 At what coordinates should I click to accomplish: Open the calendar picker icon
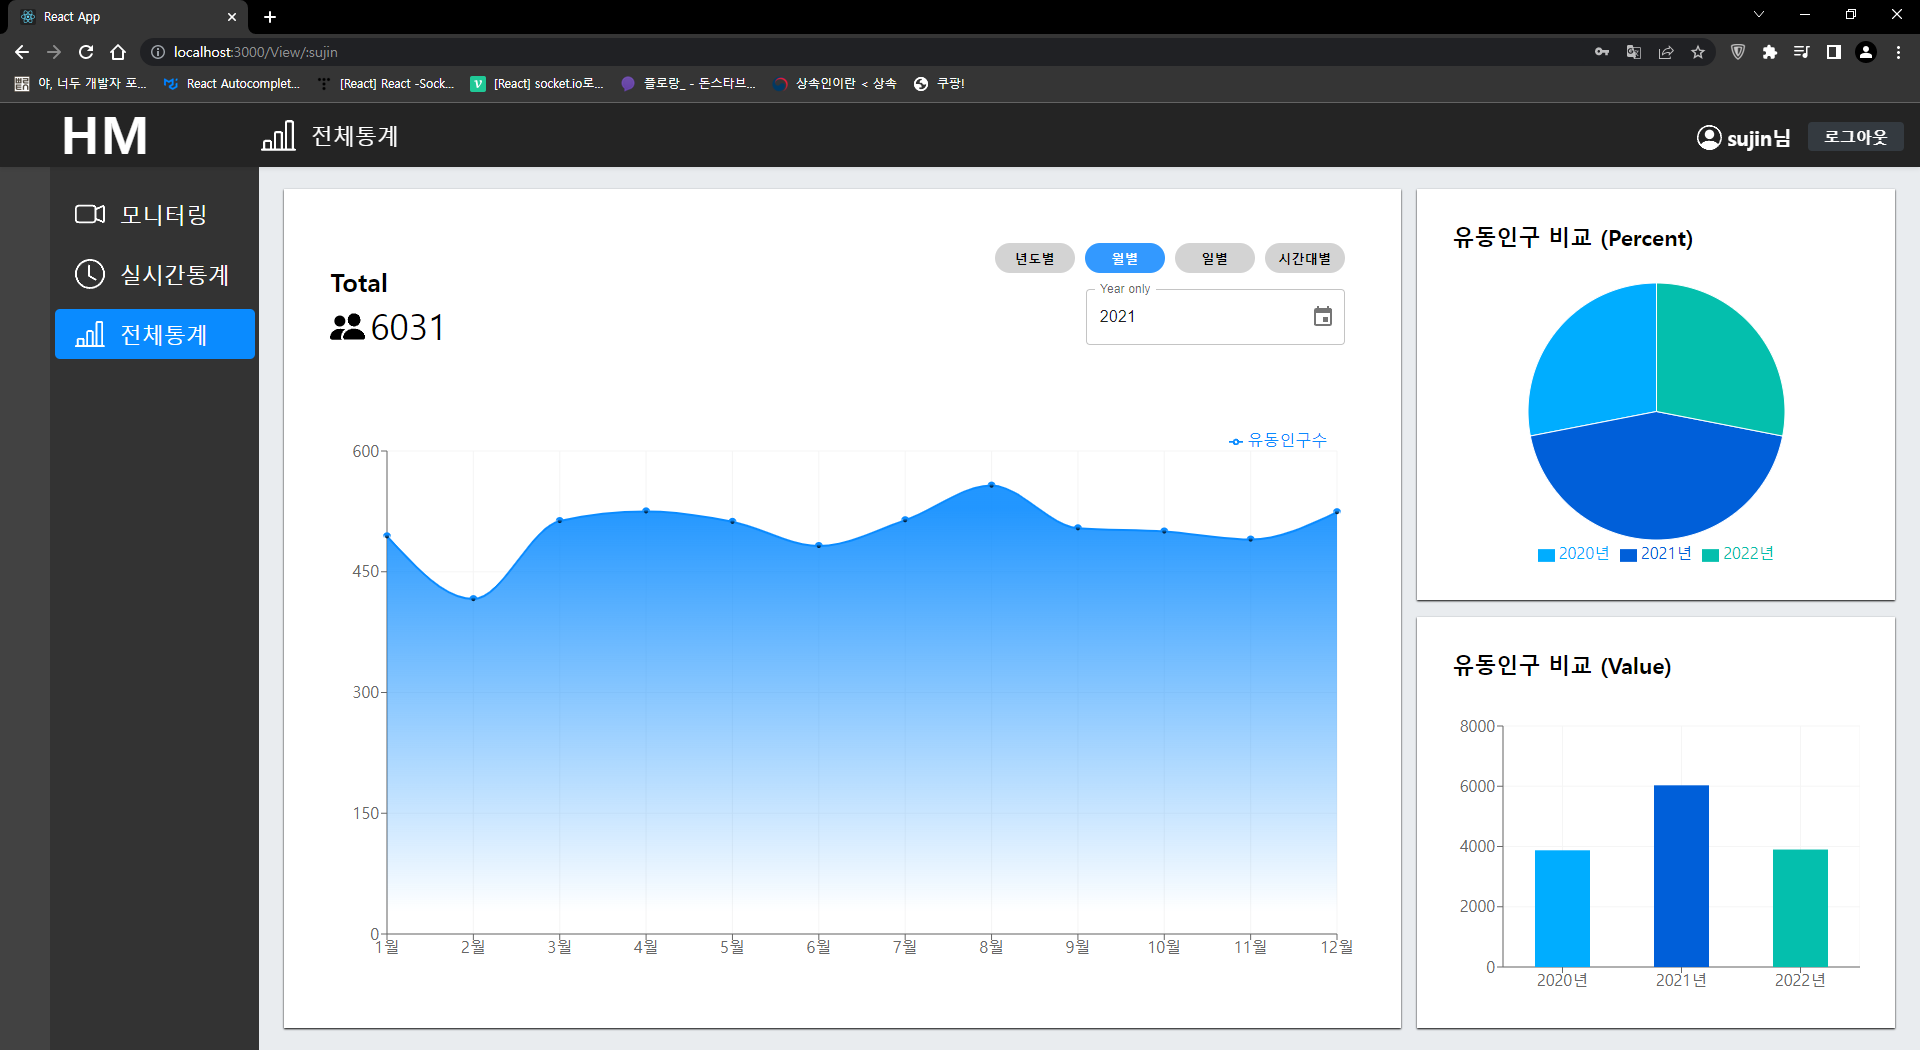point(1322,317)
